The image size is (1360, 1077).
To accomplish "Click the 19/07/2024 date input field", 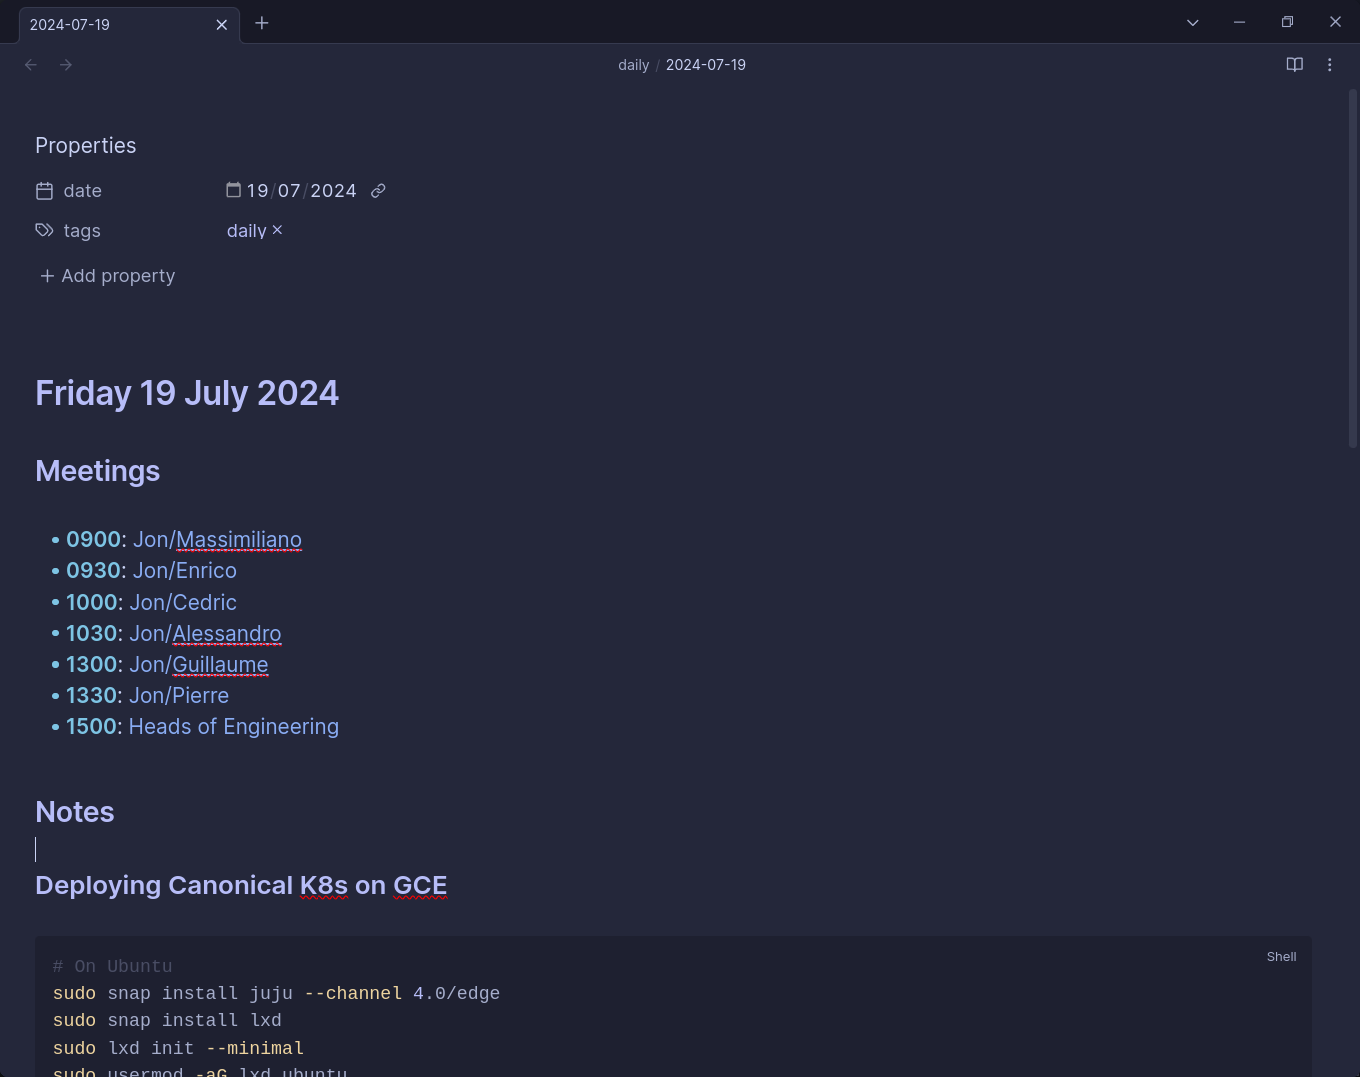I will pos(301,191).
